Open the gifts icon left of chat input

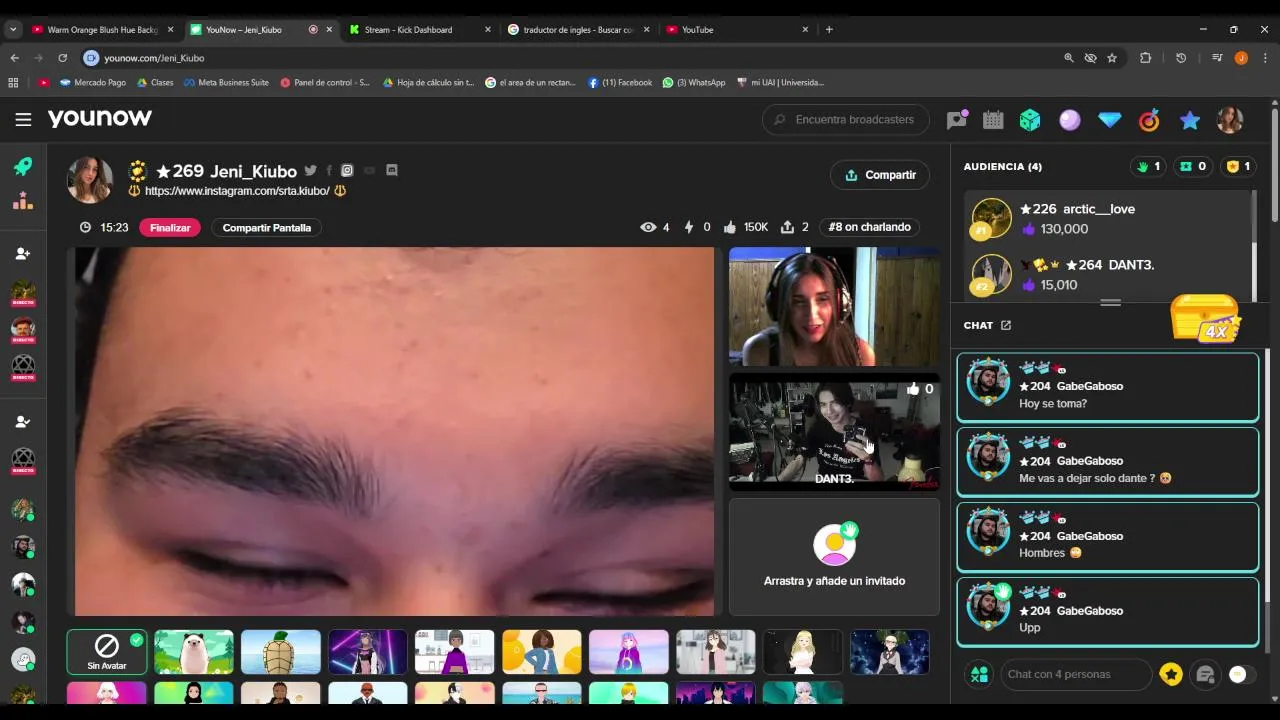[979, 674]
